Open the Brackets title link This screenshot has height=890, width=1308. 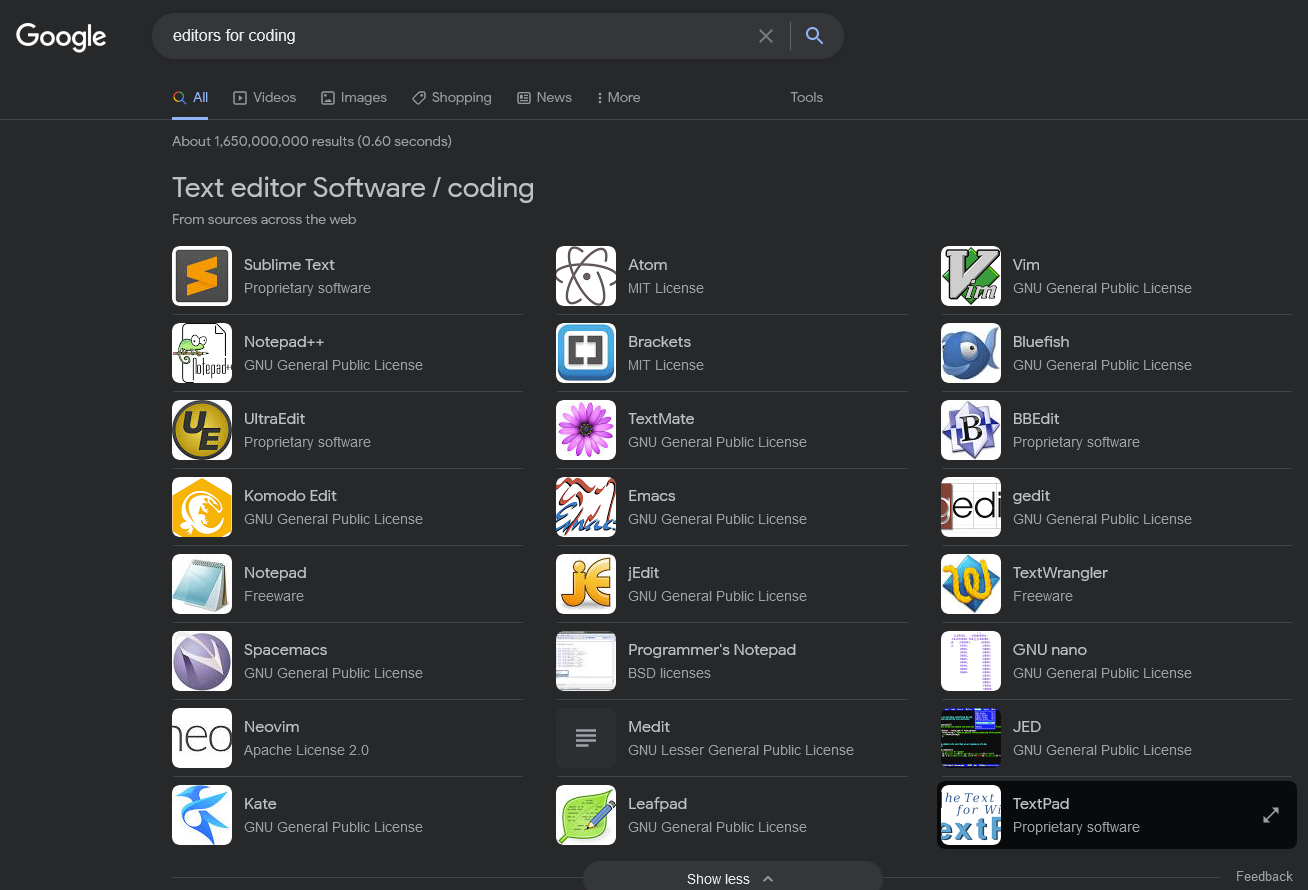coord(659,342)
